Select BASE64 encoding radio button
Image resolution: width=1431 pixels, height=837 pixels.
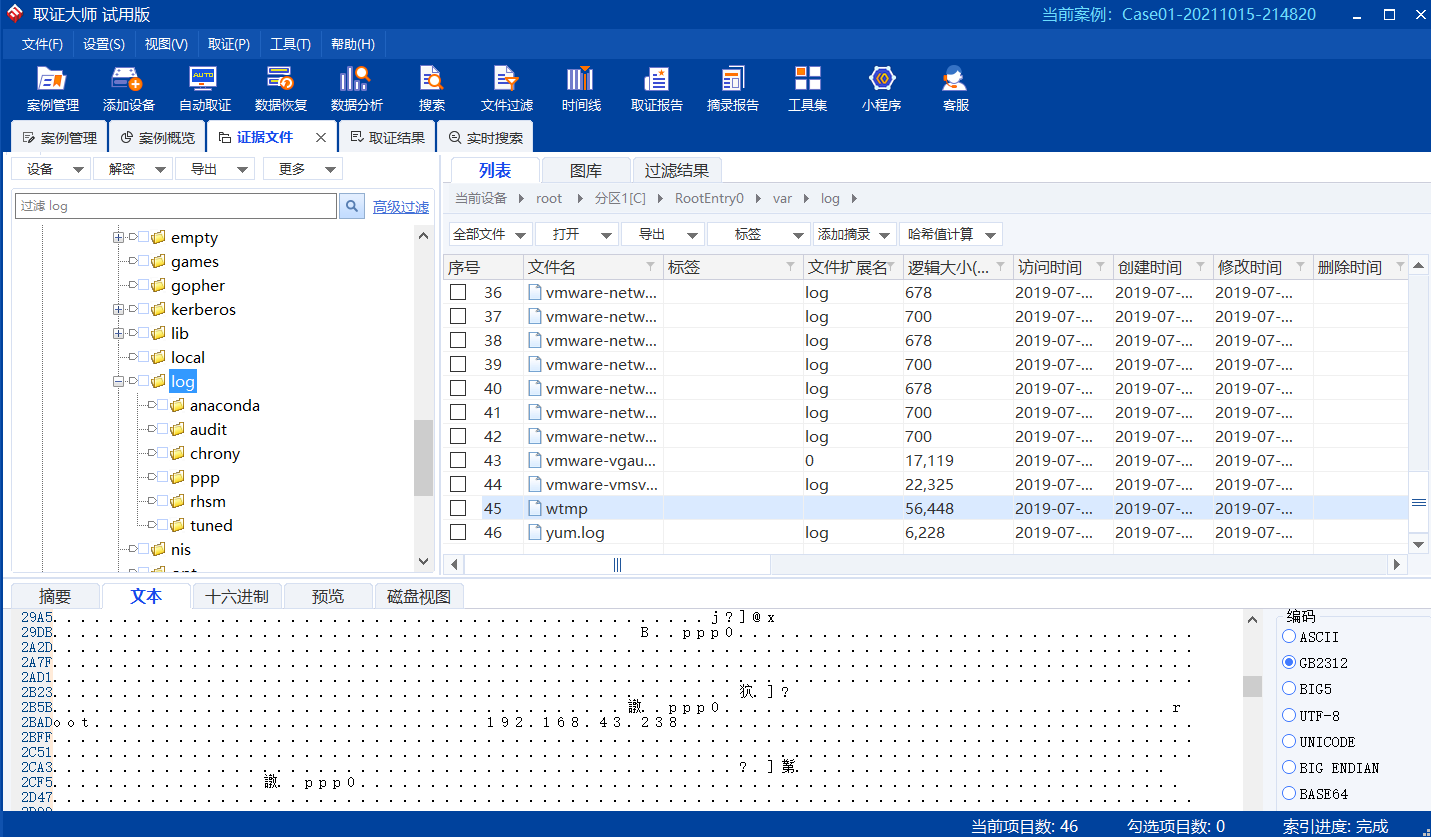click(x=1289, y=794)
